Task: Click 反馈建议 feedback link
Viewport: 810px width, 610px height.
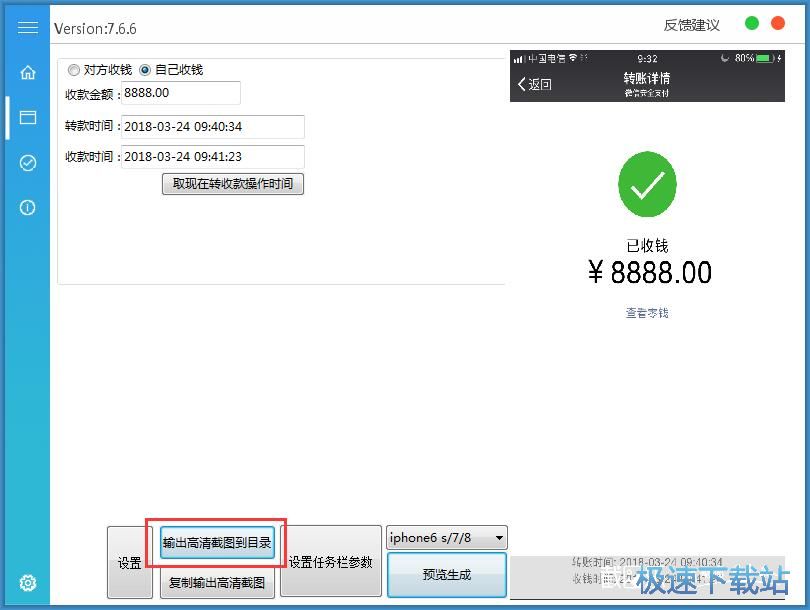Action: coord(691,25)
